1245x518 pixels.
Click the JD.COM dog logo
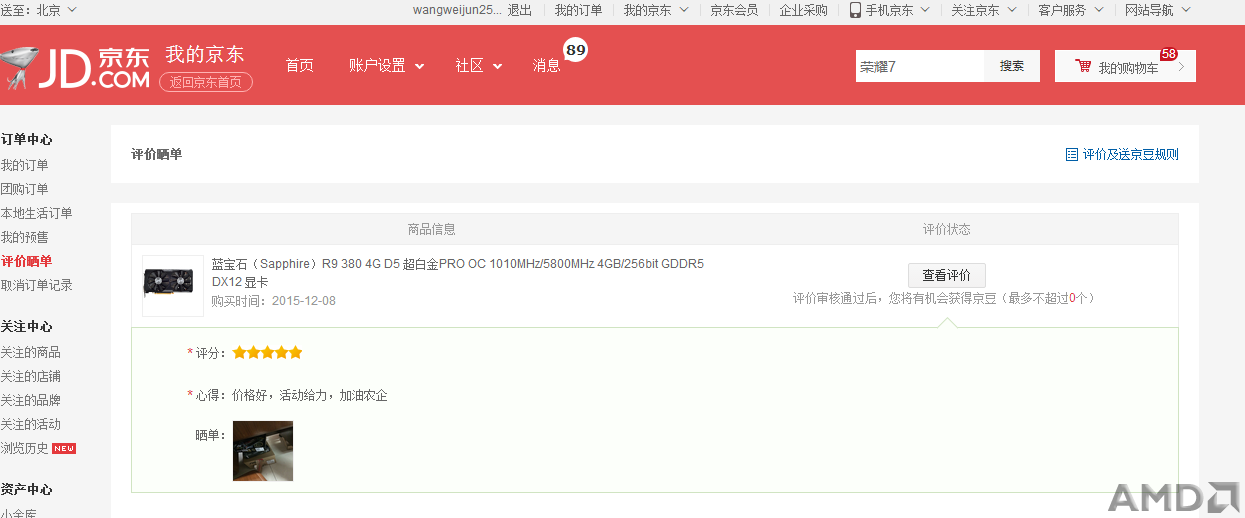click(17, 67)
